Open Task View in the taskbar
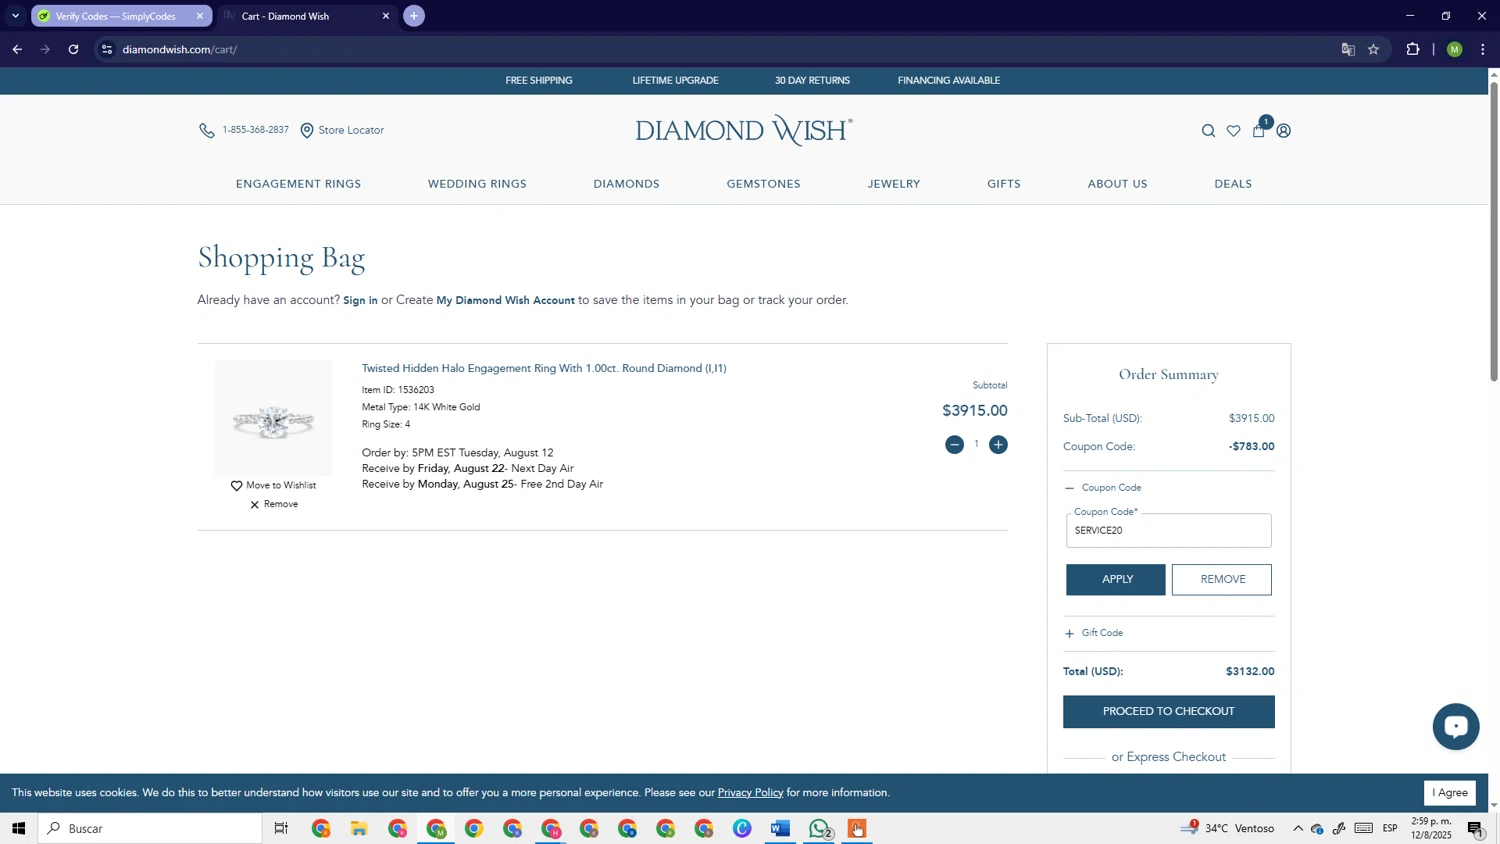 click(281, 829)
